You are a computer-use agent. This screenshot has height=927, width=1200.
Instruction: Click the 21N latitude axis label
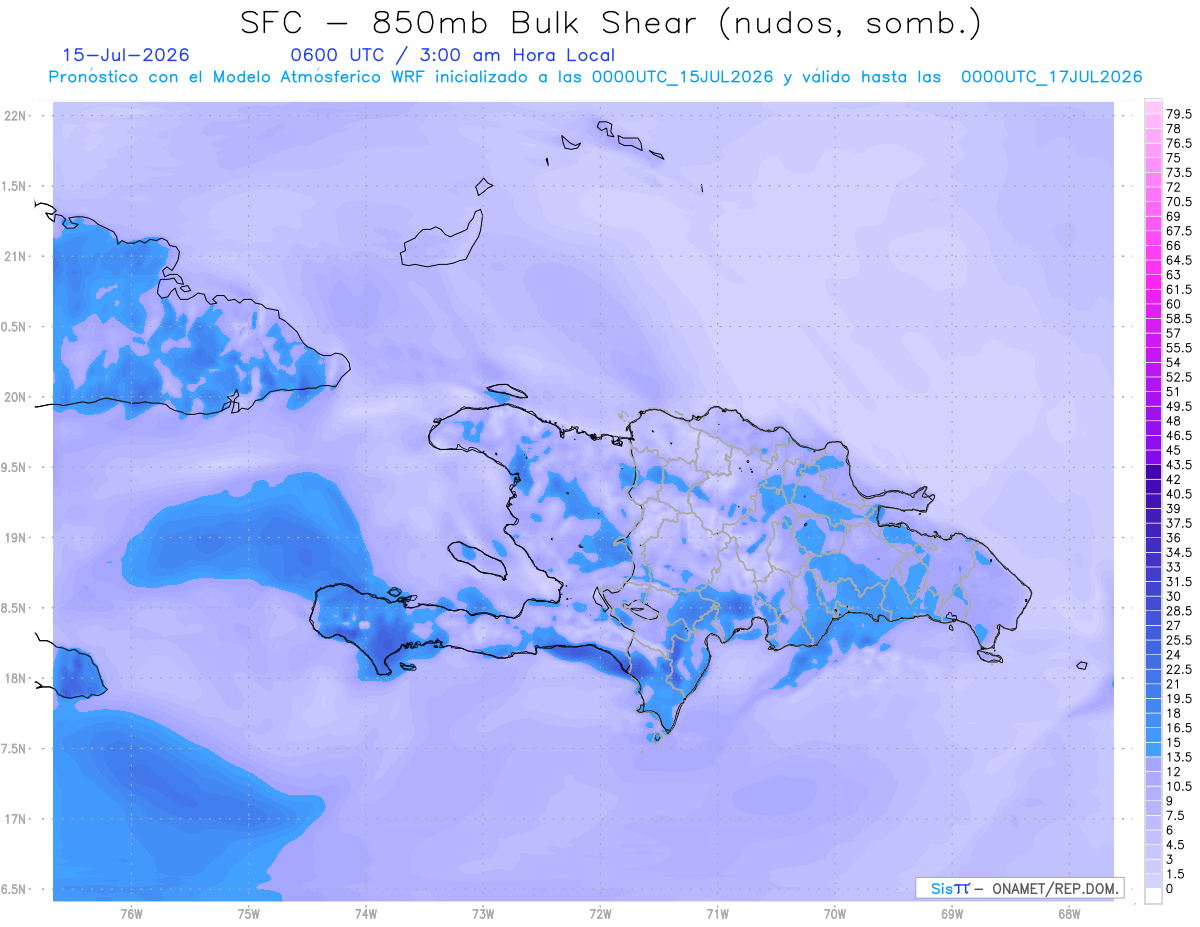coord(15,257)
